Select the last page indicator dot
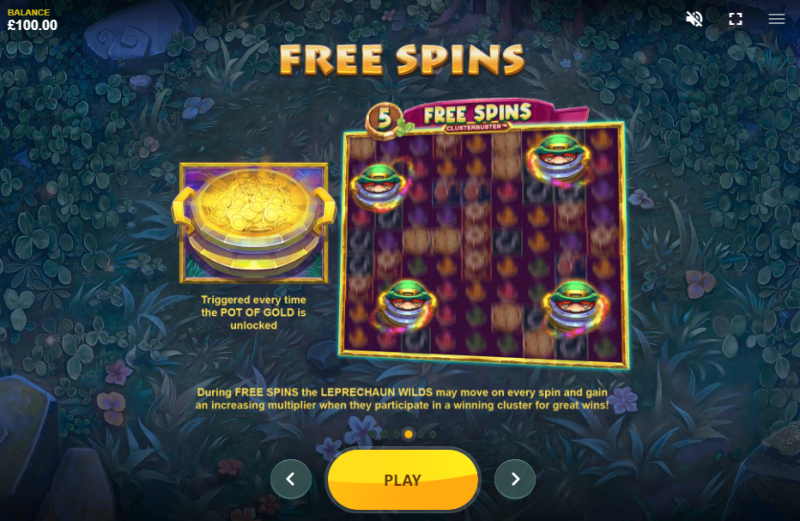Screen dimensions: 800x521 click(433, 434)
